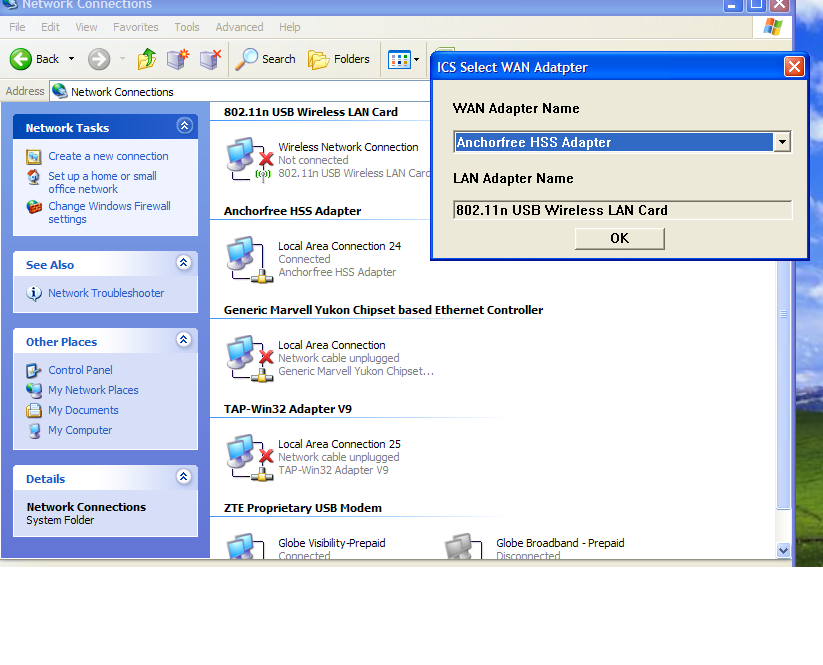This screenshot has height=665, width=823.
Task: Open the Tools menu
Action: click(187, 27)
